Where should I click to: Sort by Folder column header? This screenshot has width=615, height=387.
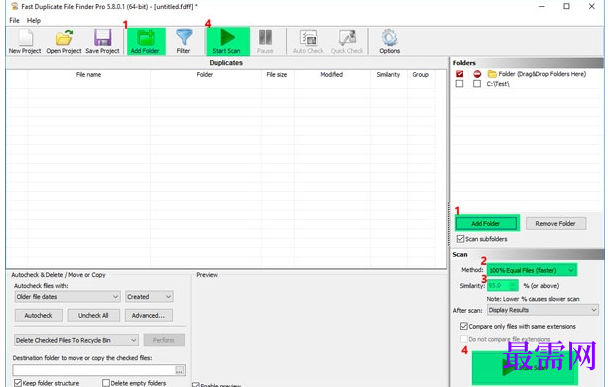[205, 74]
